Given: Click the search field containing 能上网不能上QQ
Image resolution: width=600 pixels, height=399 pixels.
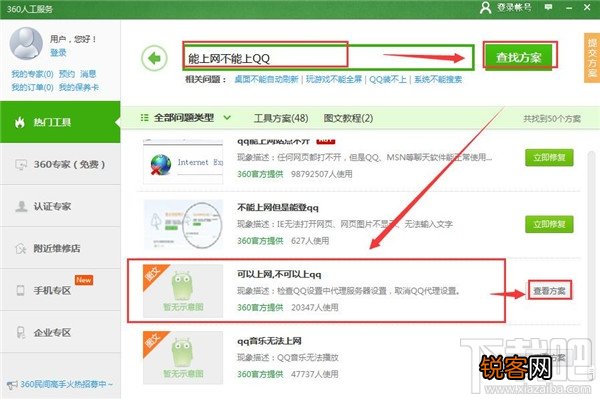Looking at the screenshot, I should click(x=328, y=58).
